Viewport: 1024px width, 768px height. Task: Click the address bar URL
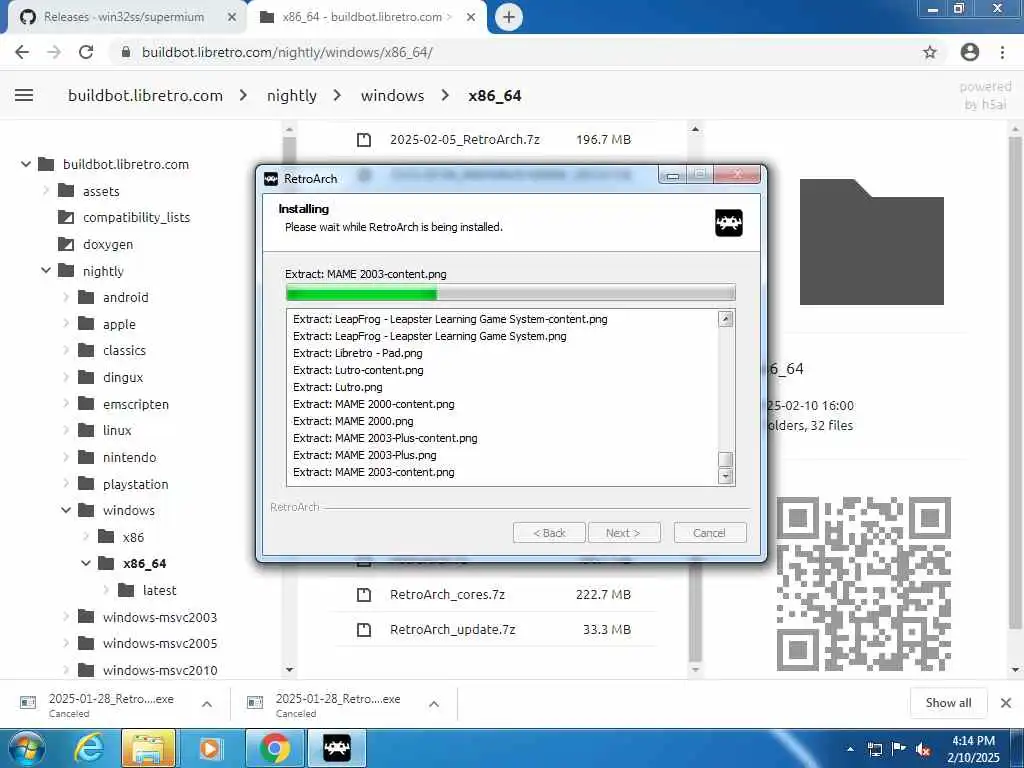pos(287,52)
